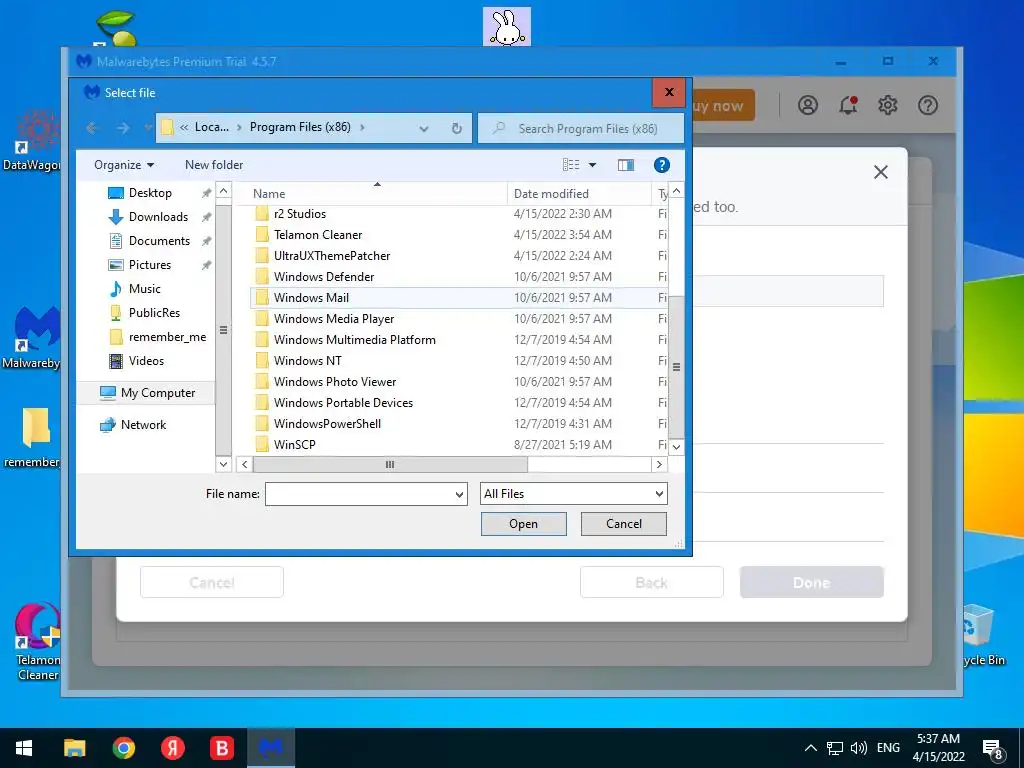Select the Recycle Bin desktop icon
Viewport: 1024px width, 768px height.
click(x=983, y=635)
